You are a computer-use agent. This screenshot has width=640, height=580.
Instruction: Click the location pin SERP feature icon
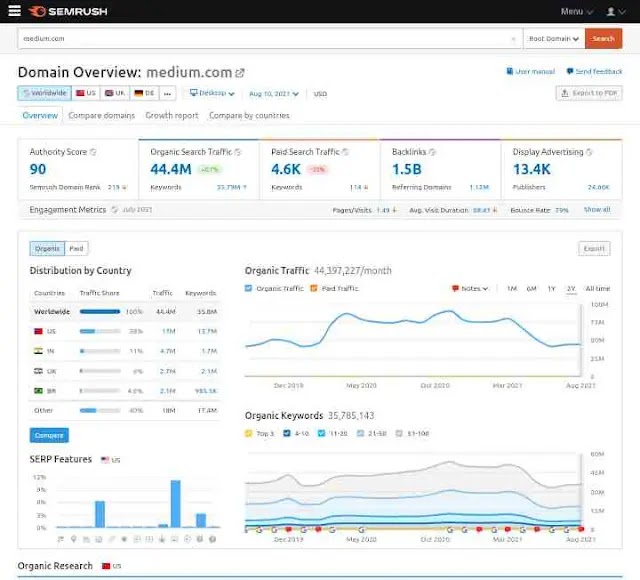point(73,539)
